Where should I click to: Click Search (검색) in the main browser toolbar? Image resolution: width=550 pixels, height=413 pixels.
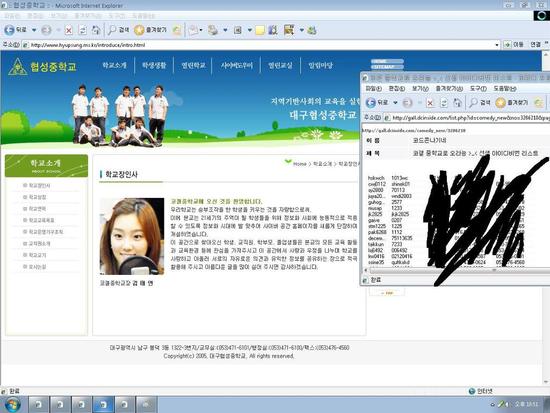pyautogui.click(x=118, y=30)
